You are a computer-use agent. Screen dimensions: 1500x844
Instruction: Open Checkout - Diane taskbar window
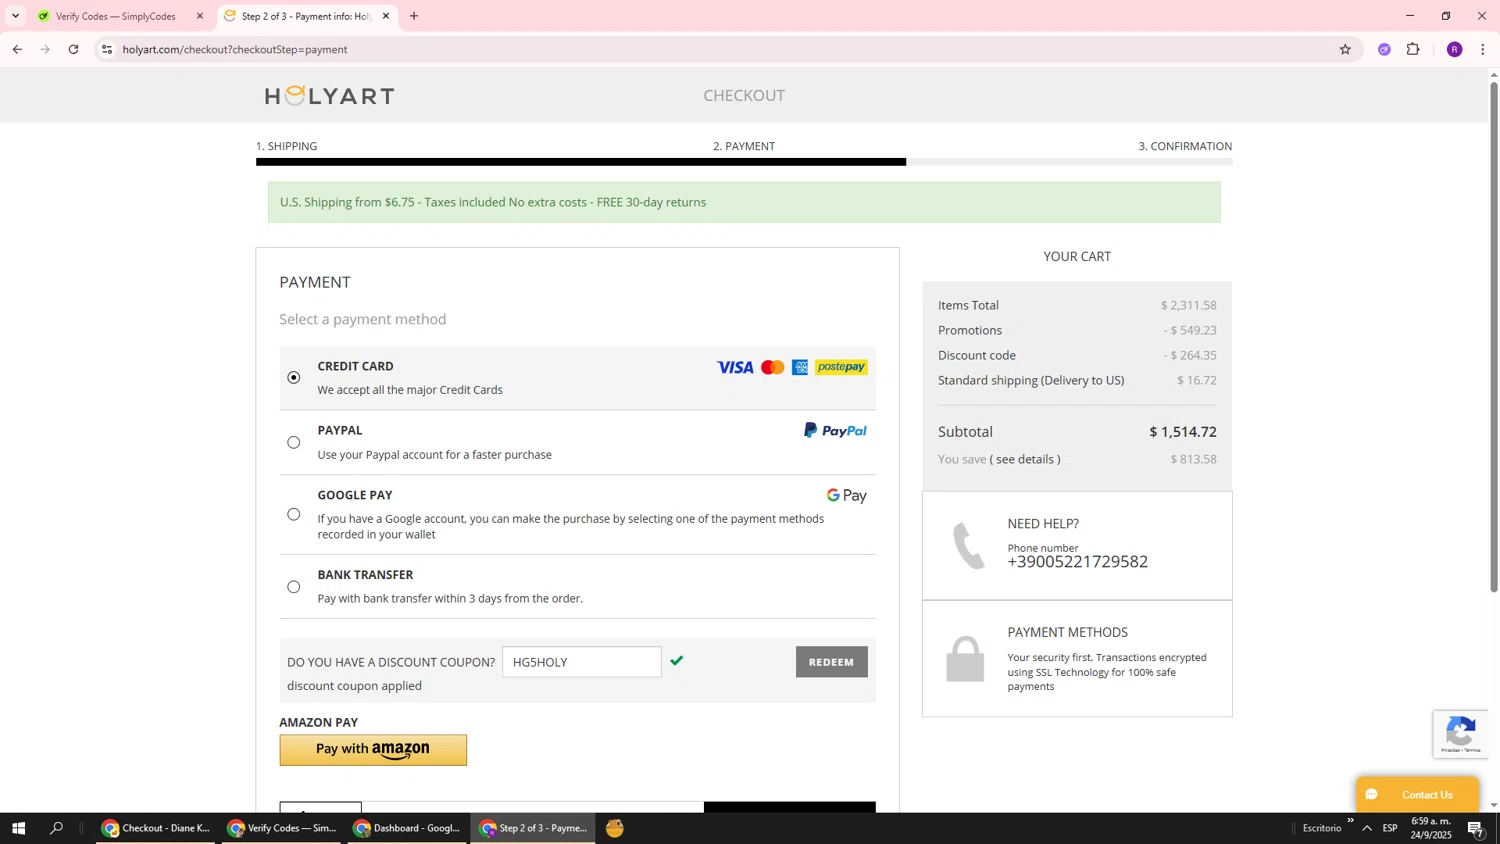[x=155, y=828]
